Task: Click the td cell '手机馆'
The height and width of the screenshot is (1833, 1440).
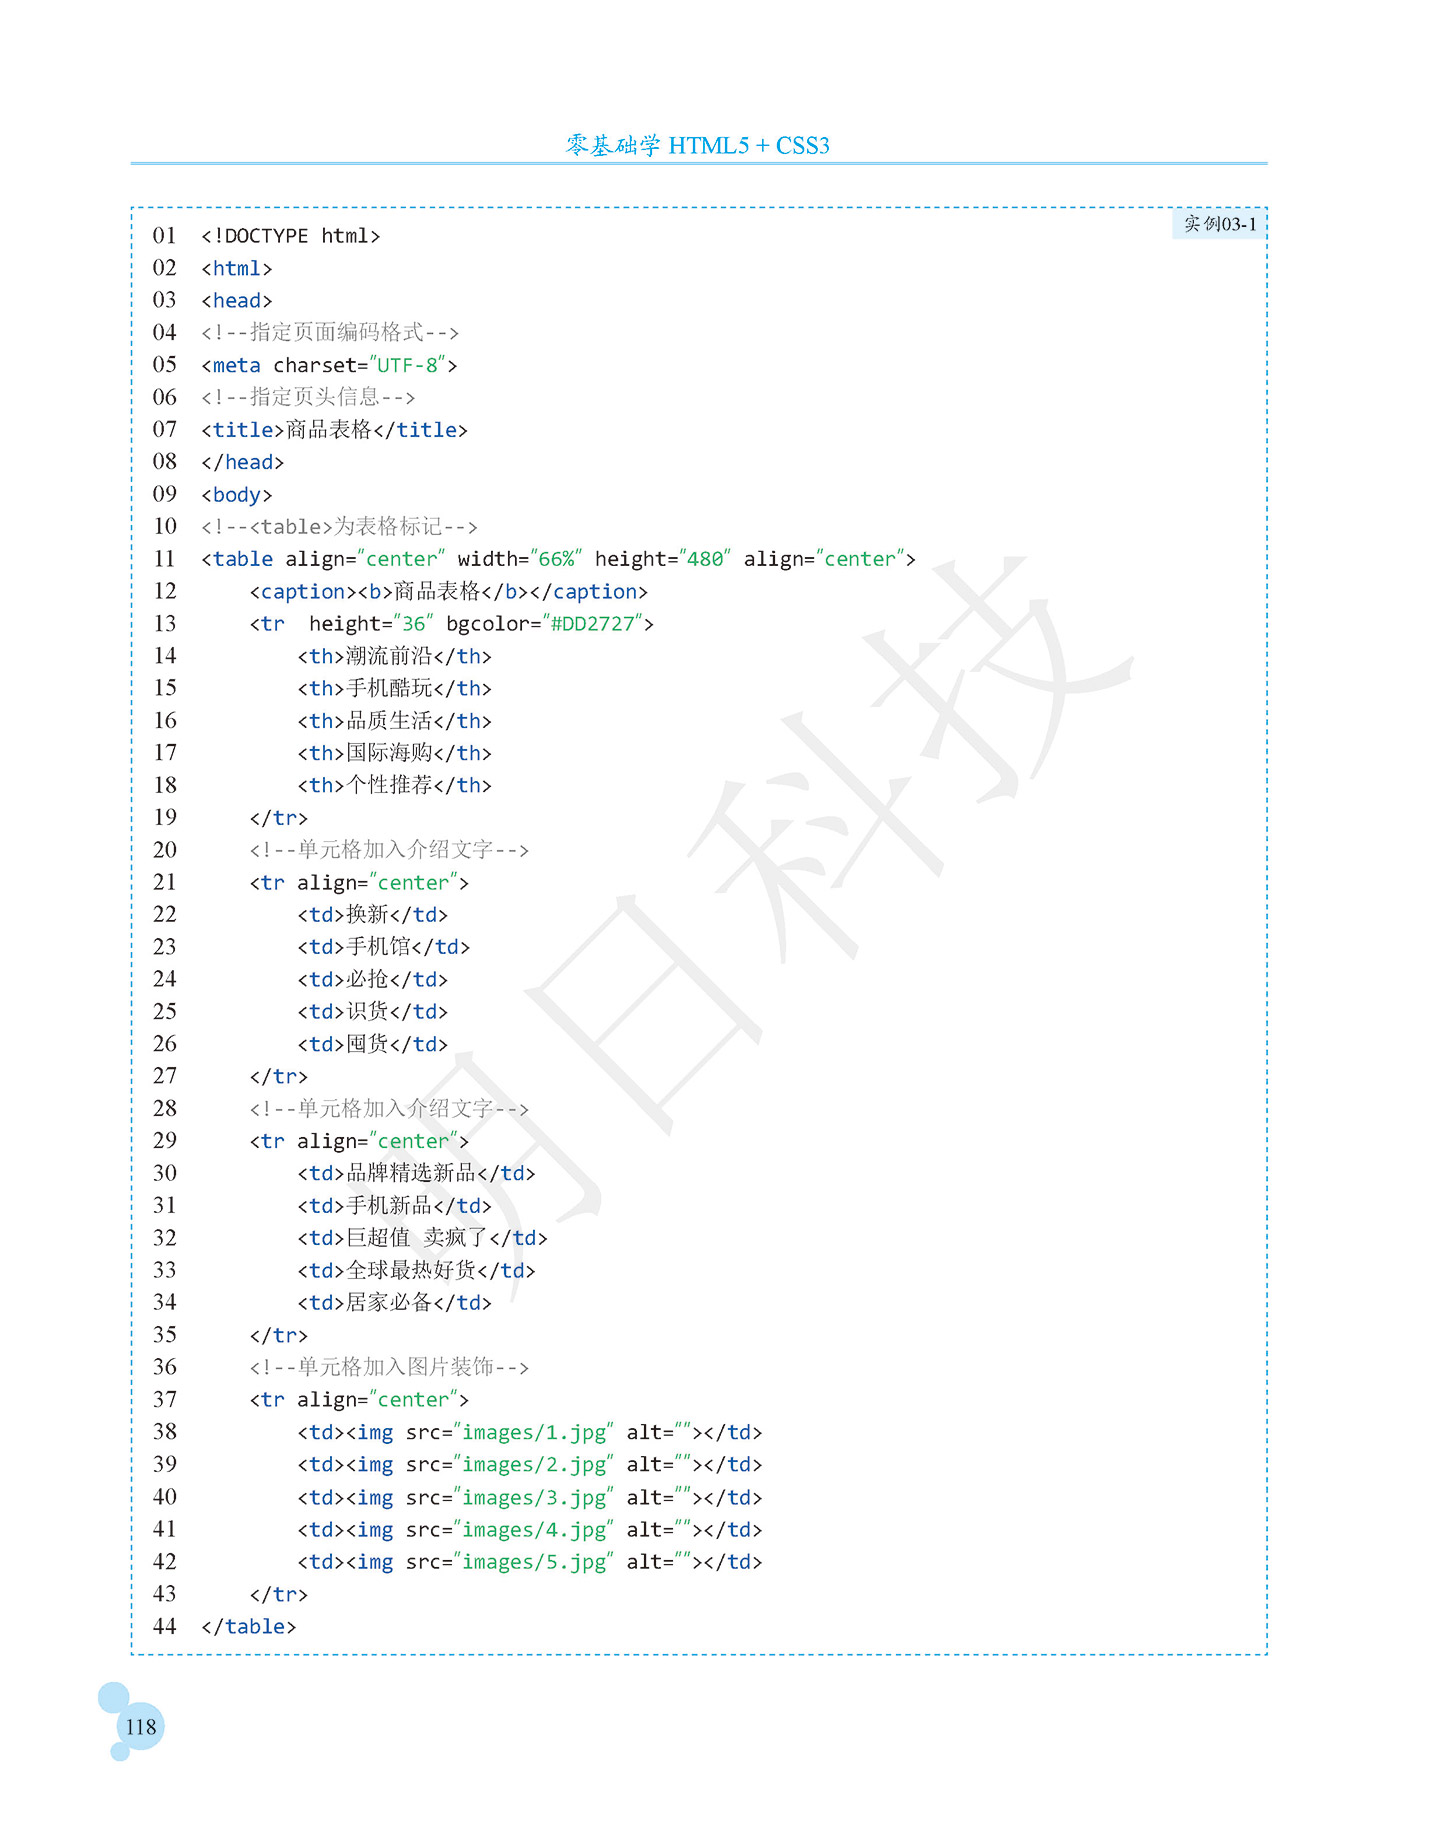Action: [x=383, y=947]
